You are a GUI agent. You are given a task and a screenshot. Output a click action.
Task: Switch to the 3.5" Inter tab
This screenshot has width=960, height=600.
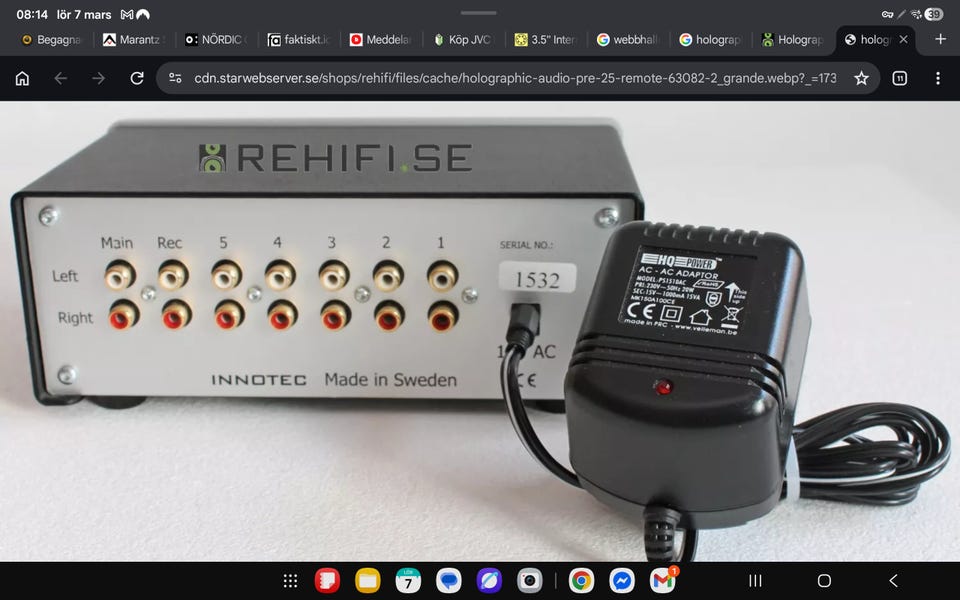(546, 40)
